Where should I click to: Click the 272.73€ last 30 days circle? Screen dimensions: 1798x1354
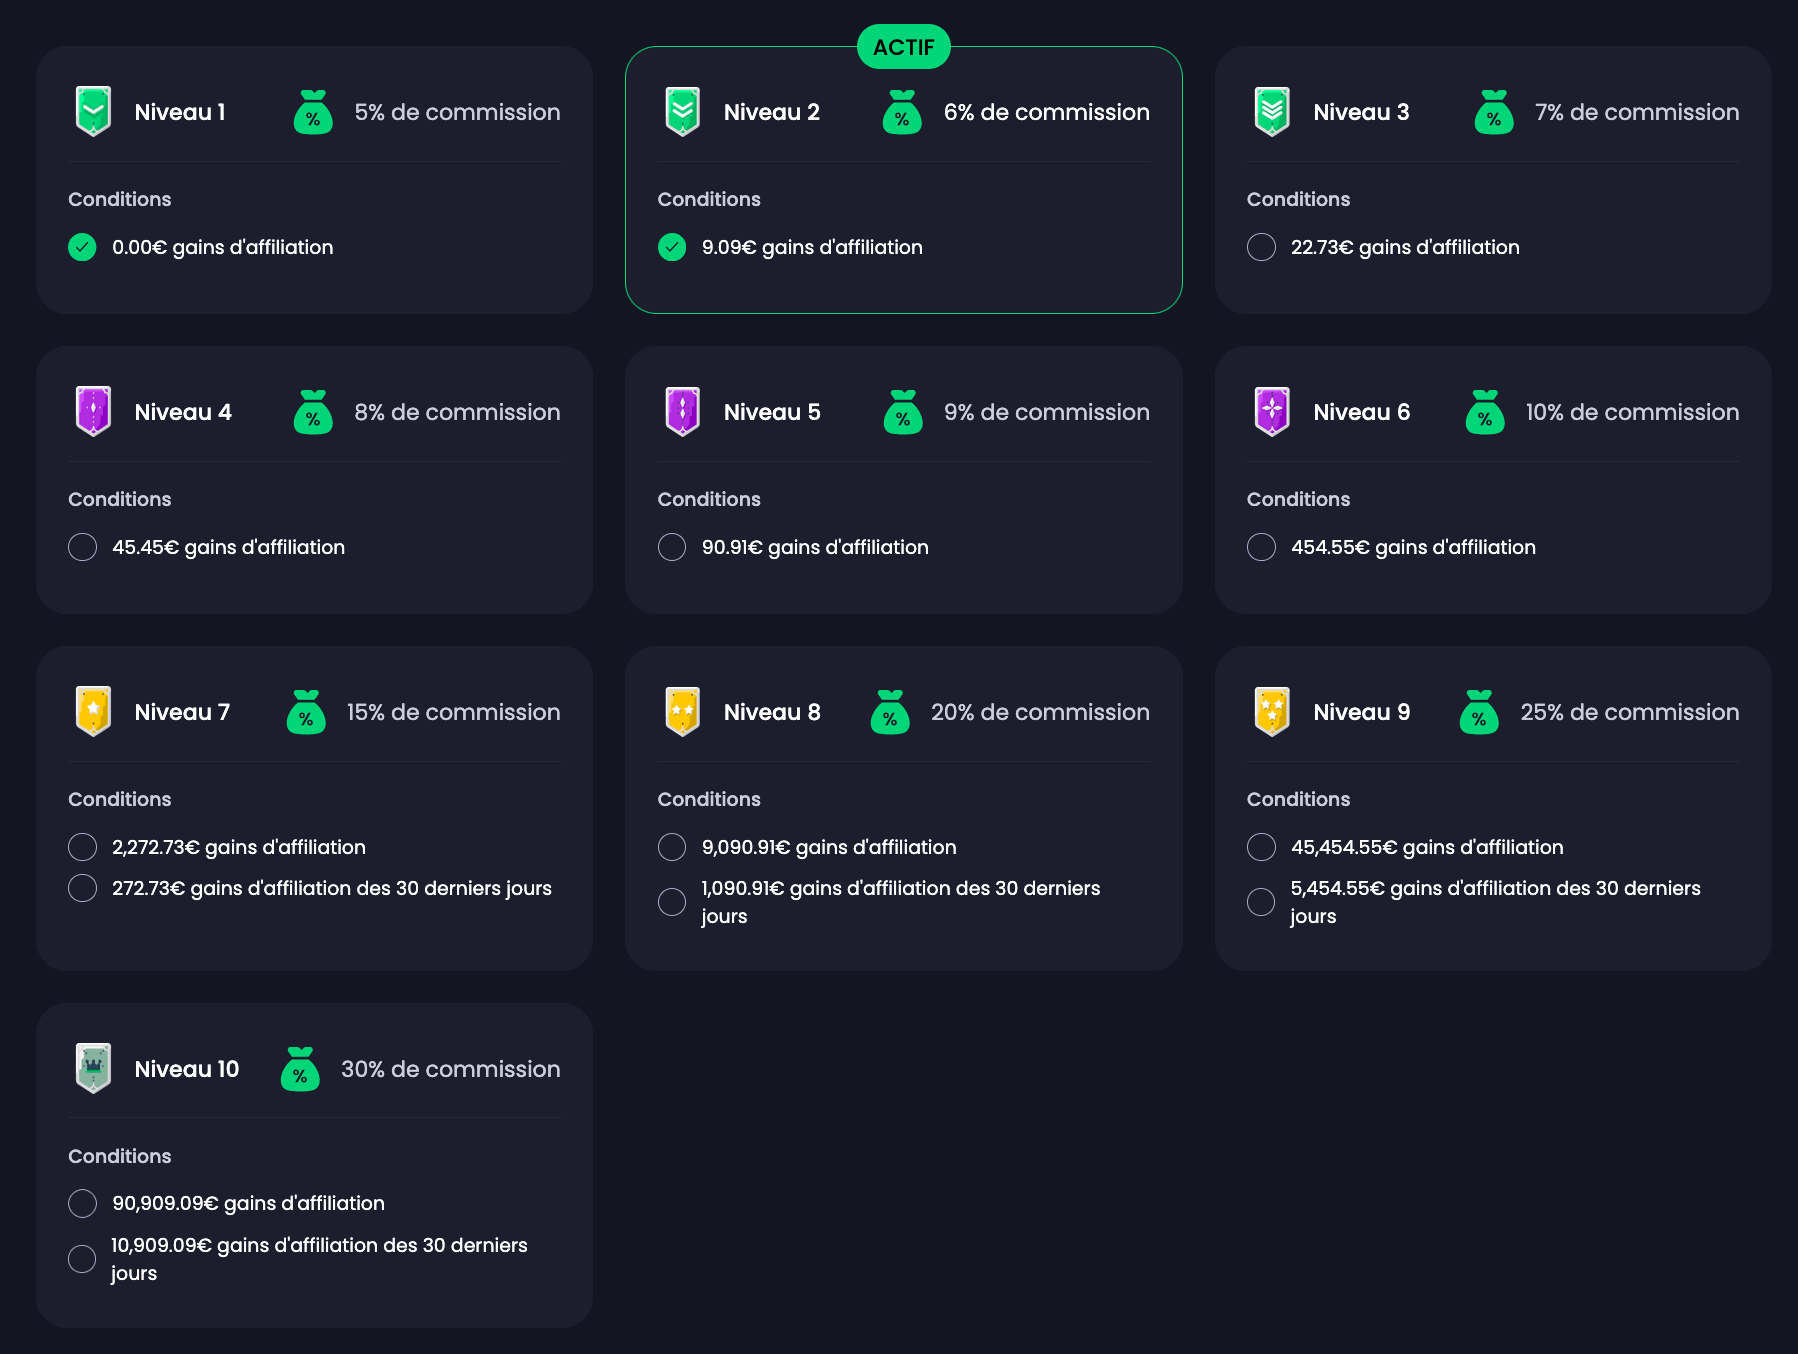[x=82, y=888]
